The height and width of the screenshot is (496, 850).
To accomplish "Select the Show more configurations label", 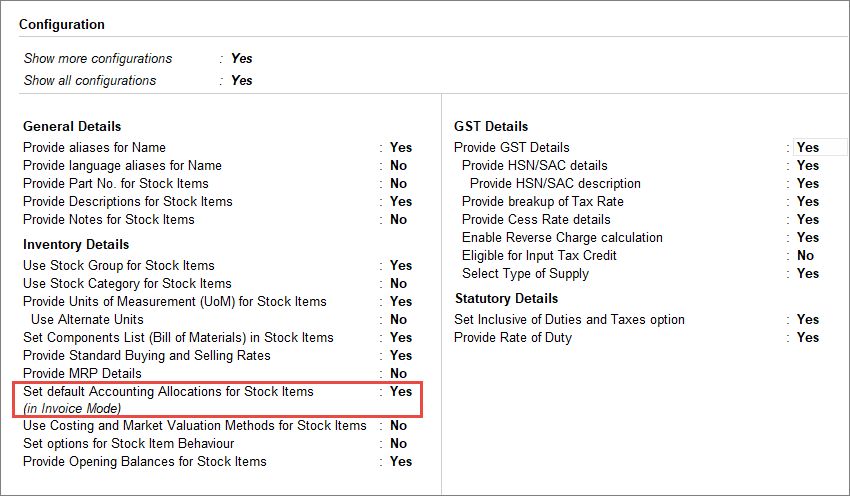I will coord(98,59).
